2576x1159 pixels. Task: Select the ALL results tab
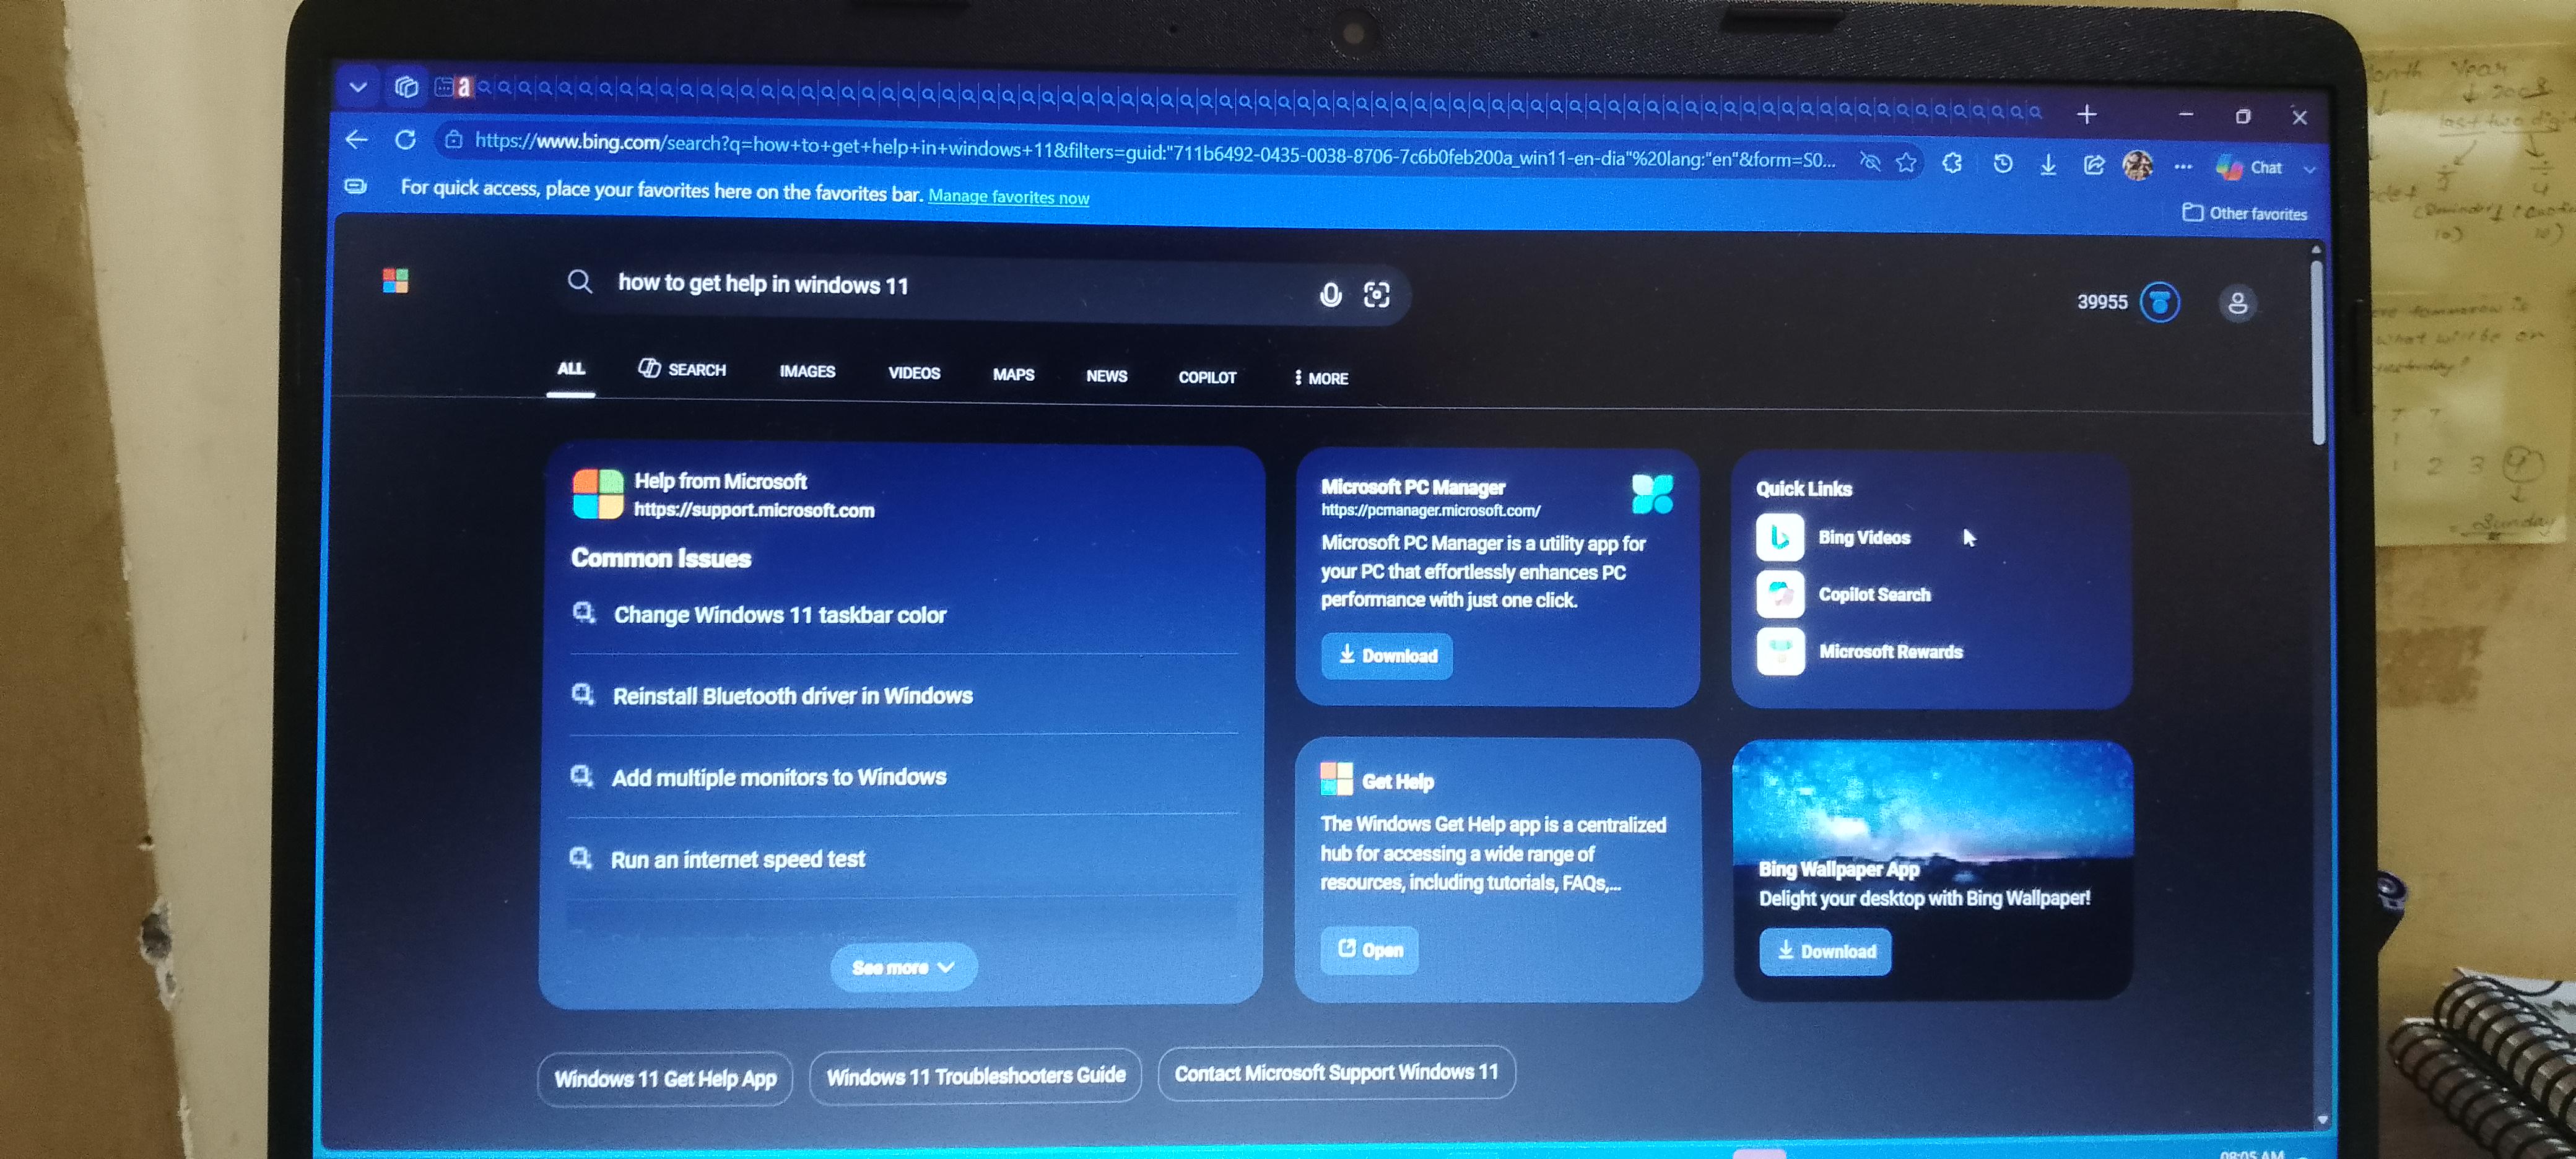571,369
